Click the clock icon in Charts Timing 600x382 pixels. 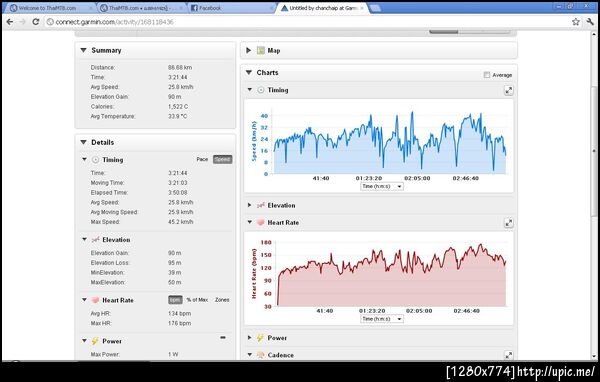coord(261,90)
